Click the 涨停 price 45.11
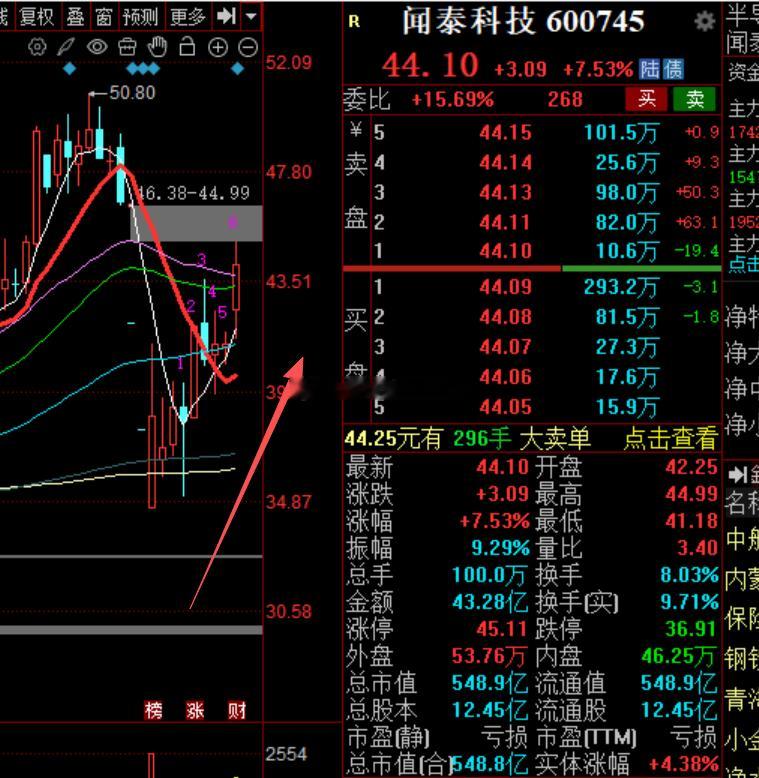This screenshot has width=759, height=778. tap(501, 629)
